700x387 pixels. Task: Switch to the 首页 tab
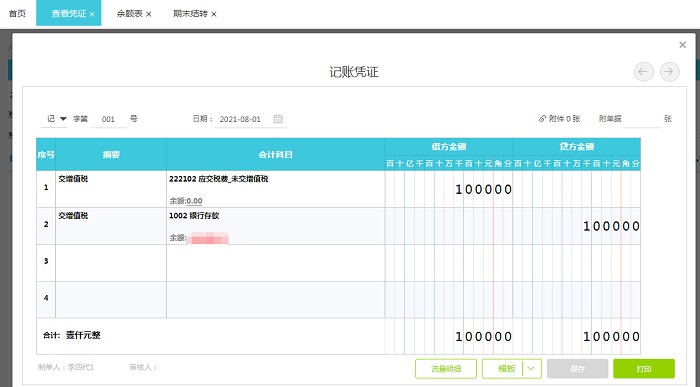tap(17, 13)
